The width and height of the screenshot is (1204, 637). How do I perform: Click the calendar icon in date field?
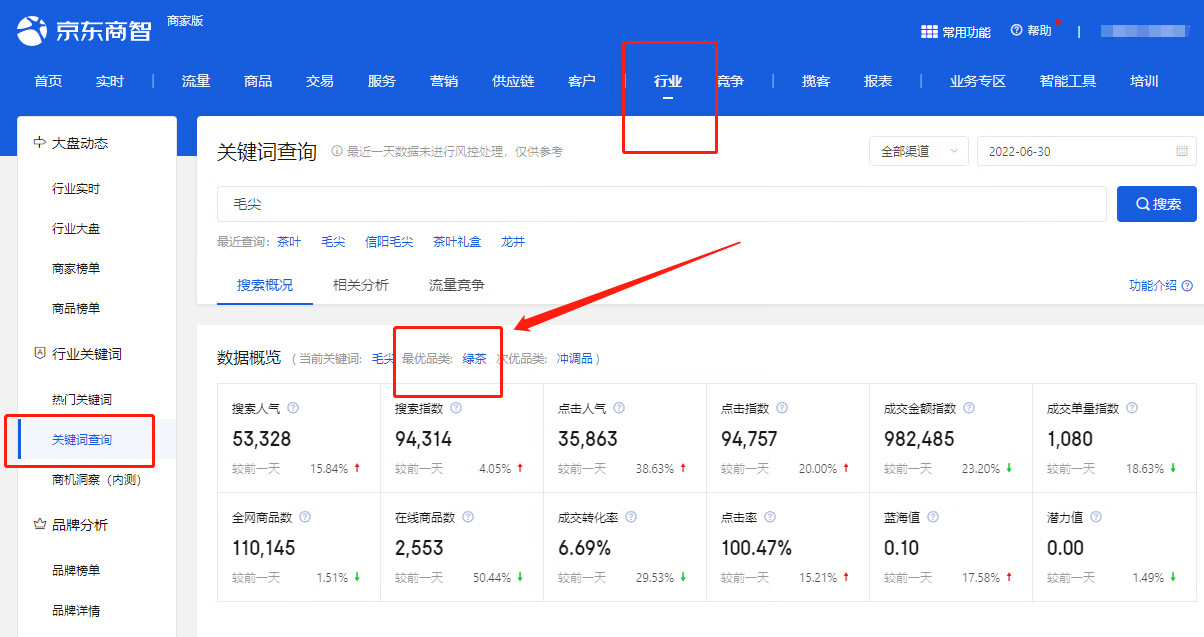1182,151
